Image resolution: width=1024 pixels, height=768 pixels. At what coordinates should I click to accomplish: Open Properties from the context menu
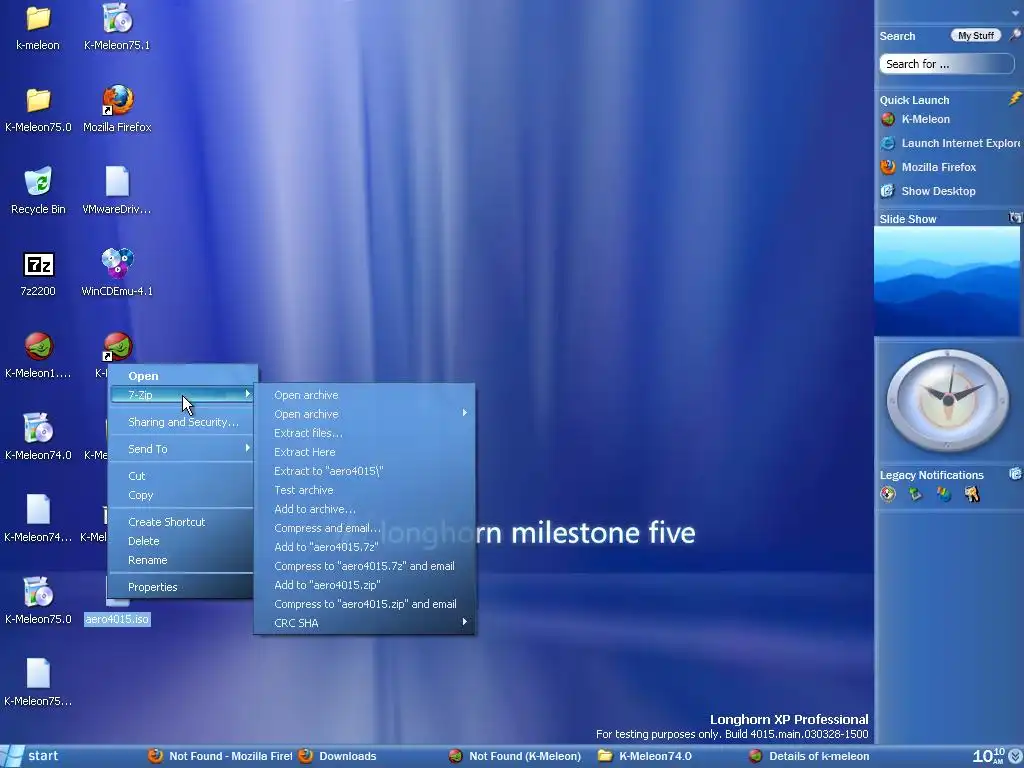click(x=183, y=587)
